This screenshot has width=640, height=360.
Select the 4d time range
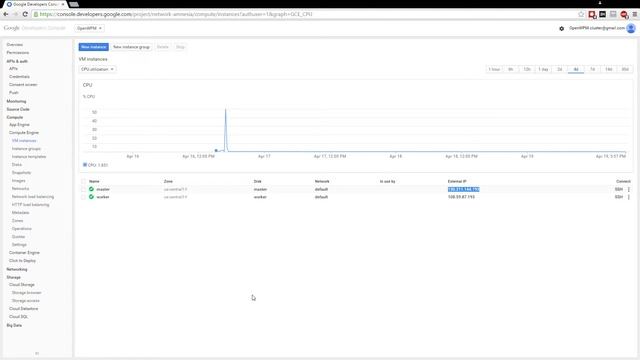[576, 69]
